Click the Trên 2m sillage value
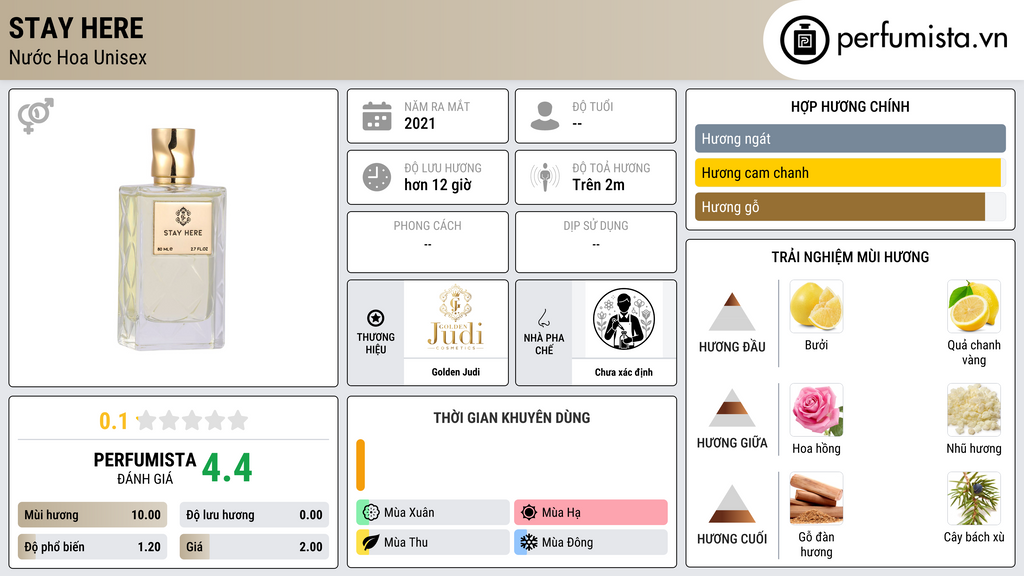Screen dimensions: 1024x576 tap(598, 185)
